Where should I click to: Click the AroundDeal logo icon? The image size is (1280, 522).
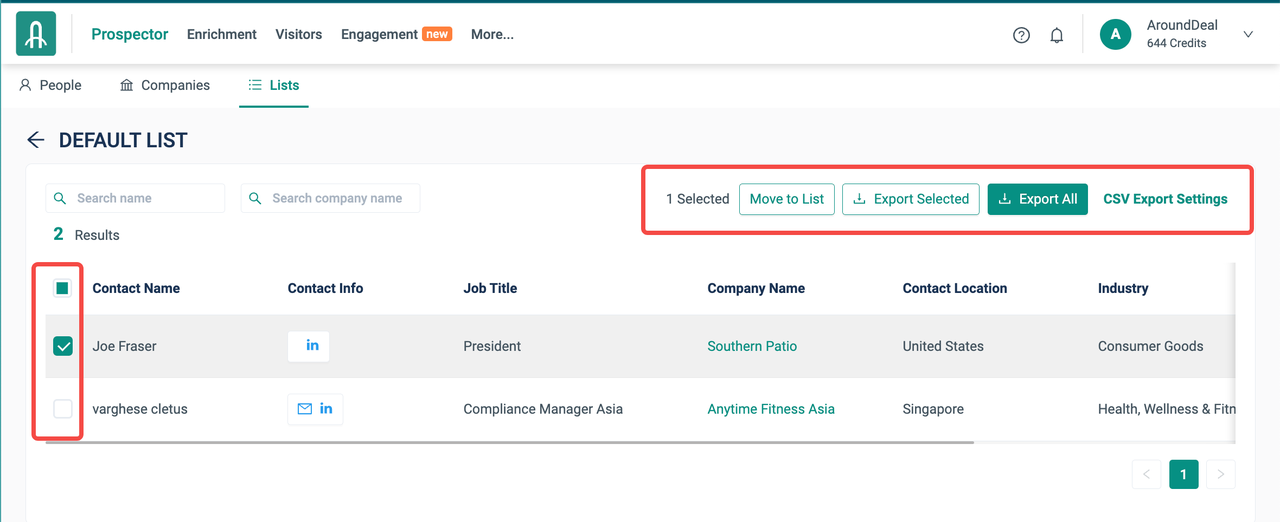(x=36, y=34)
